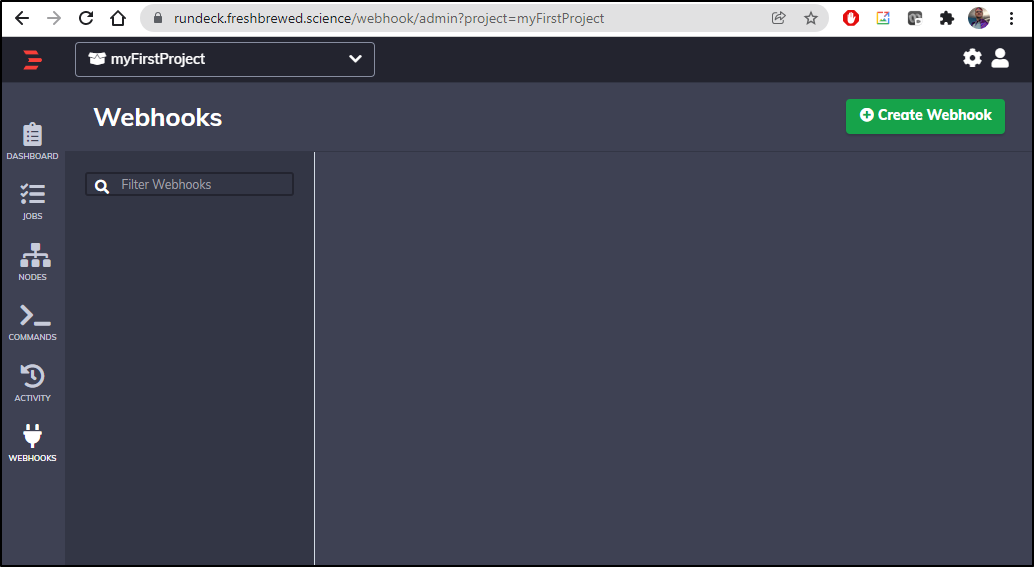Click the Rundeck logo icon
1034x567 pixels.
pyautogui.click(x=32, y=59)
